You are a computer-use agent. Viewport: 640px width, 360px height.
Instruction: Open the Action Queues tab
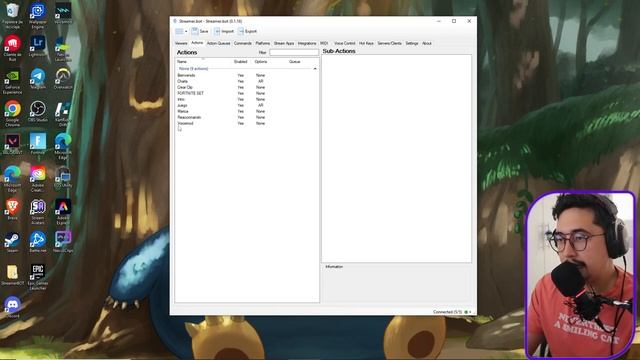tap(218, 43)
